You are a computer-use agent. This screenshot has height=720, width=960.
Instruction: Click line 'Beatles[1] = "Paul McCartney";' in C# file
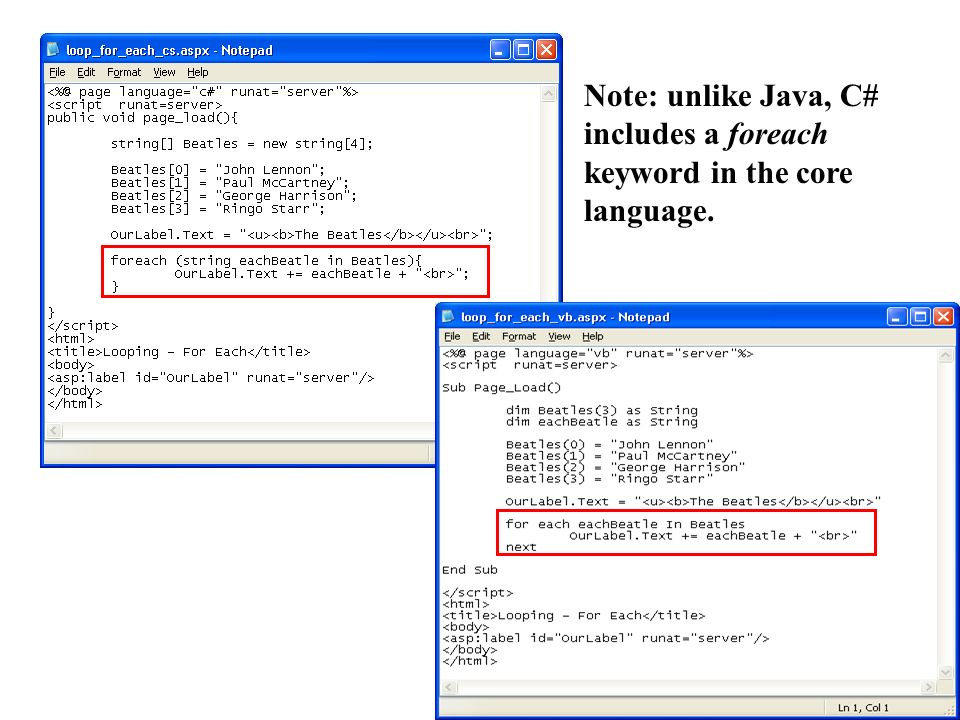(x=230, y=182)
